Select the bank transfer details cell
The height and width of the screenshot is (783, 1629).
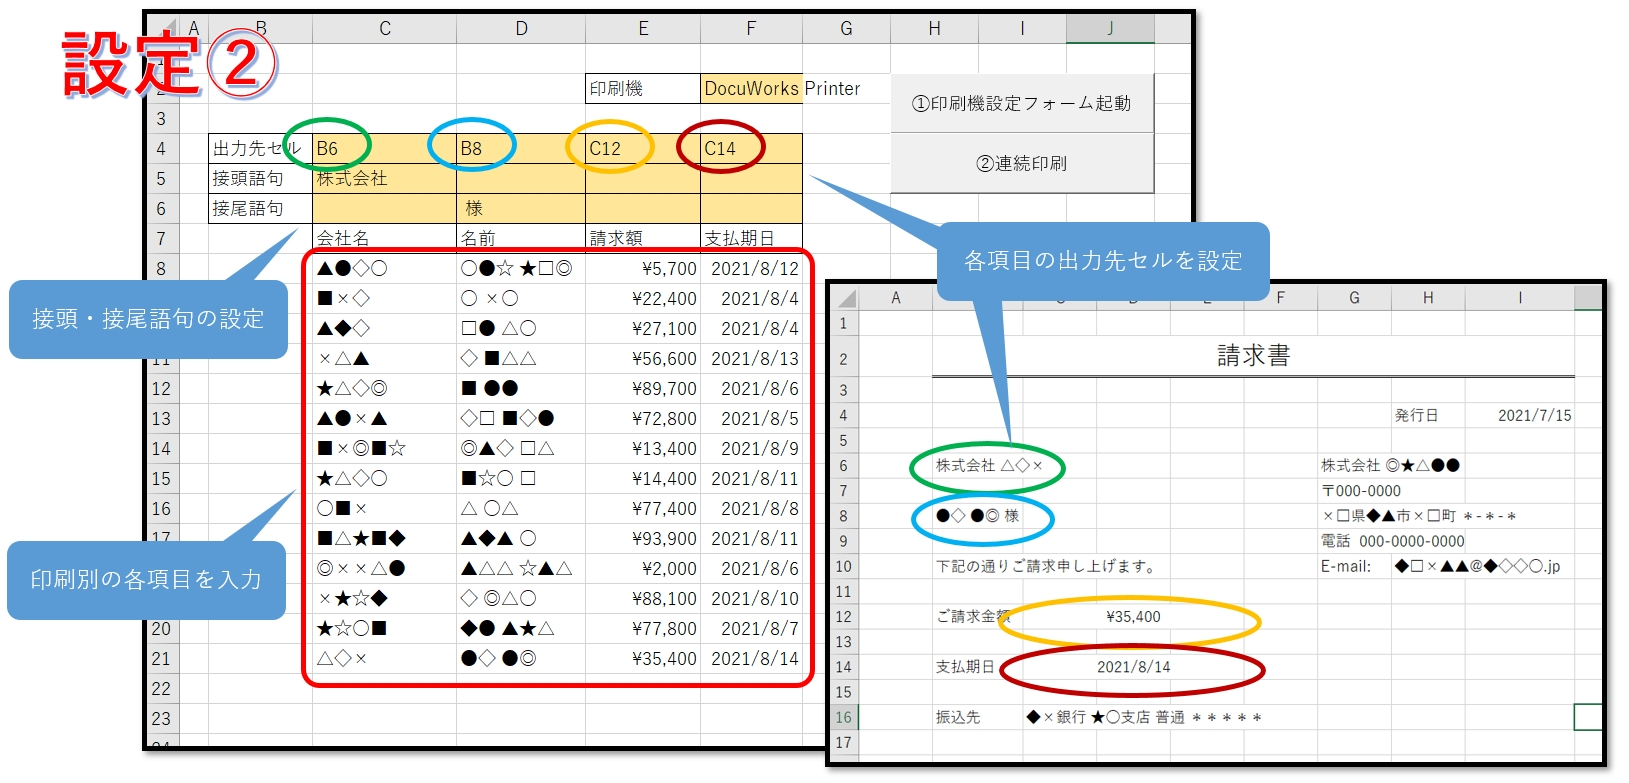tap(1144, 717)
